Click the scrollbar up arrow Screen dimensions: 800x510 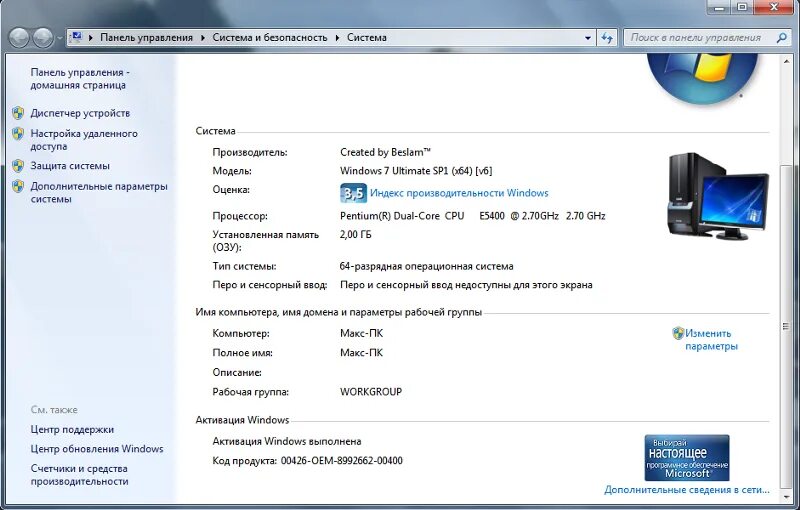pyautogui.click(x=786, y=62)
